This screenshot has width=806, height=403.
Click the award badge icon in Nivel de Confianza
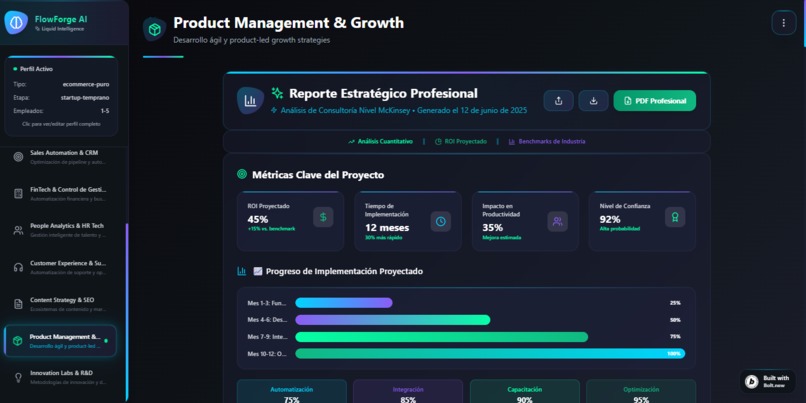click(x=675, y=217)
